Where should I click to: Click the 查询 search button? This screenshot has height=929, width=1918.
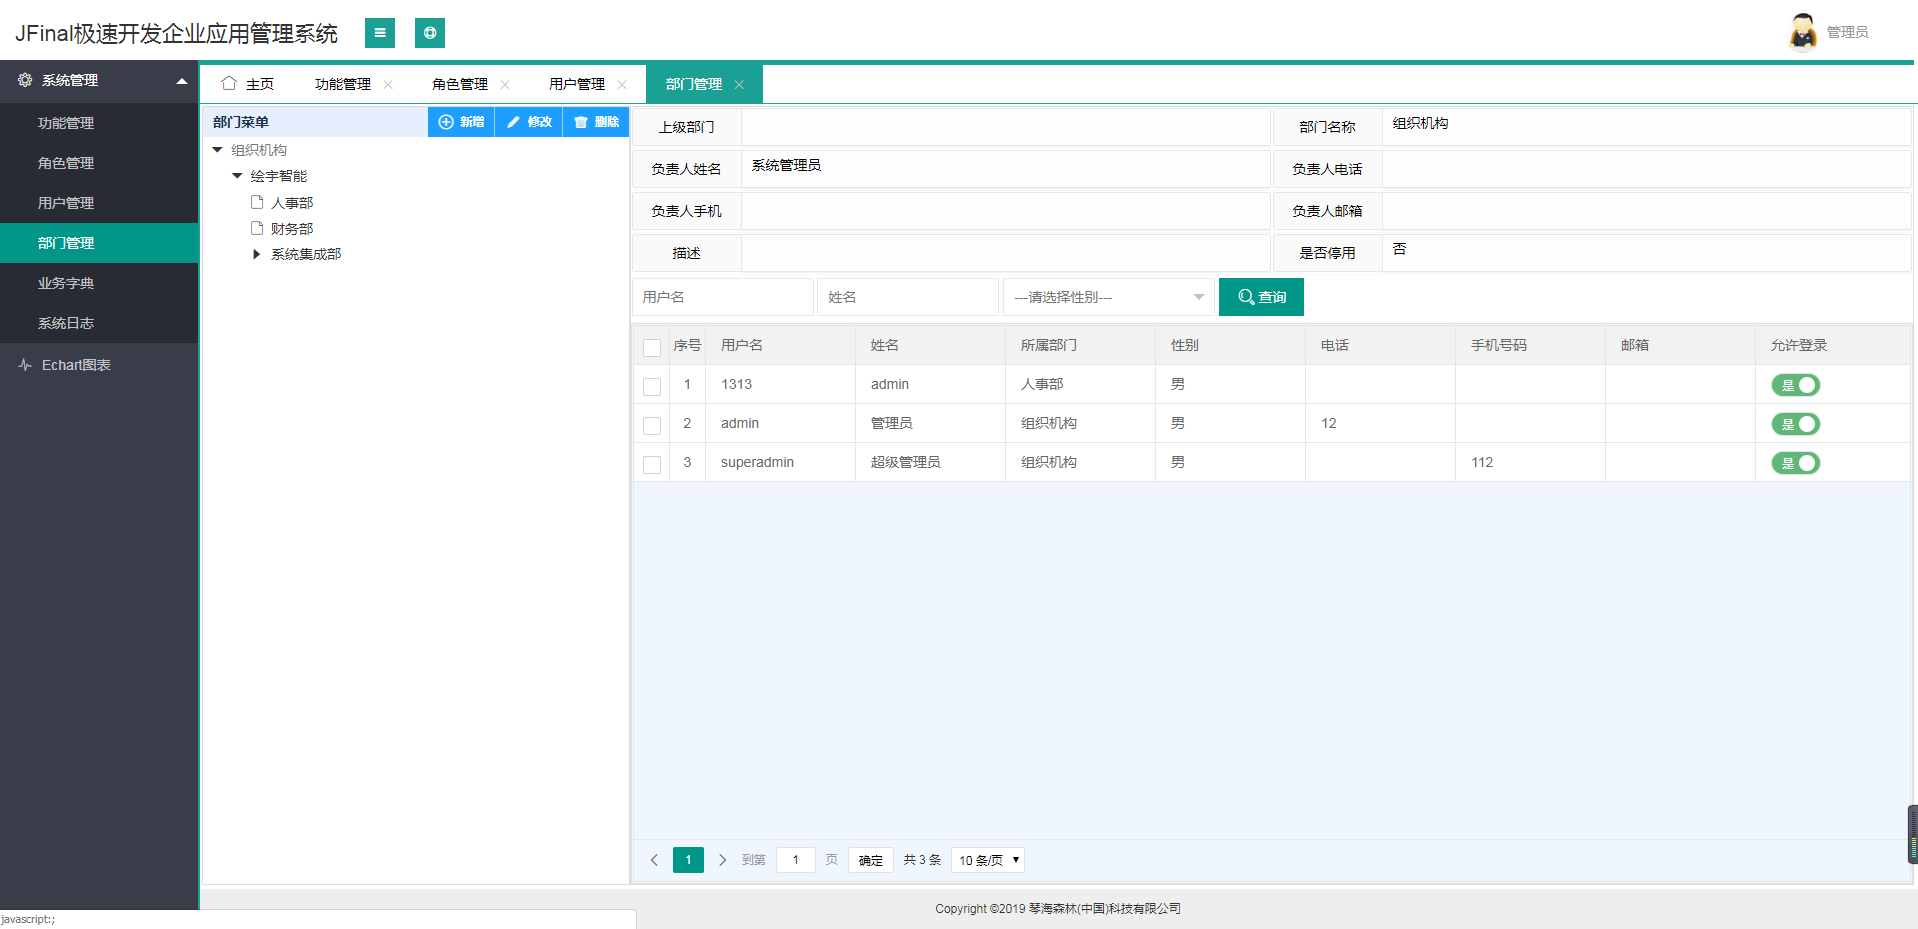pyautogui.click(x=1261, y=297)
